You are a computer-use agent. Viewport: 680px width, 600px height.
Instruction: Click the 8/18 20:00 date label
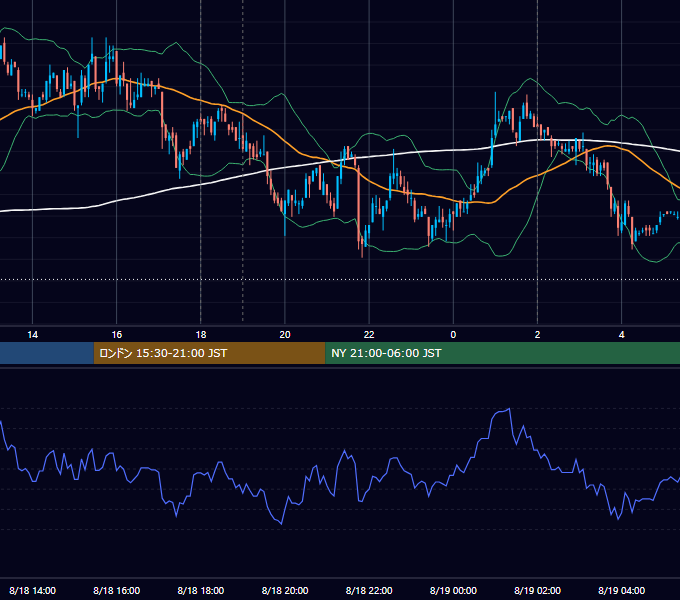[285, 590]
